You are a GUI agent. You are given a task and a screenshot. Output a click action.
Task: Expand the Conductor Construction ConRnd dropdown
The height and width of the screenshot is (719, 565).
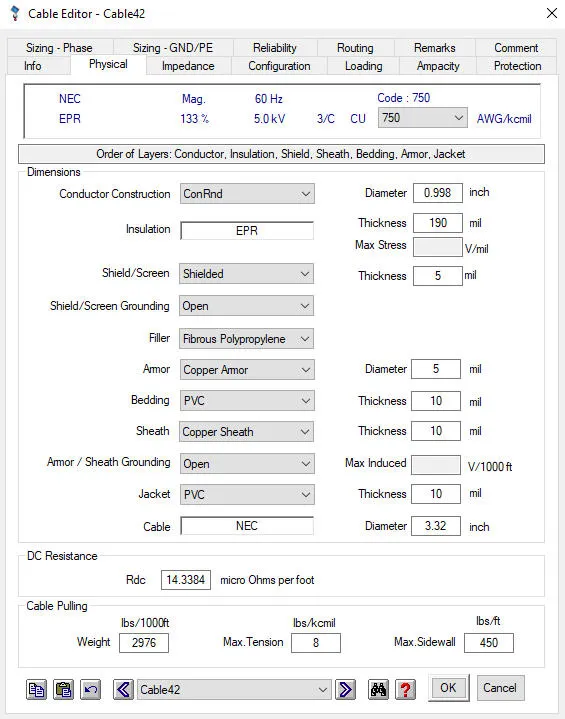tap(247, 194)
